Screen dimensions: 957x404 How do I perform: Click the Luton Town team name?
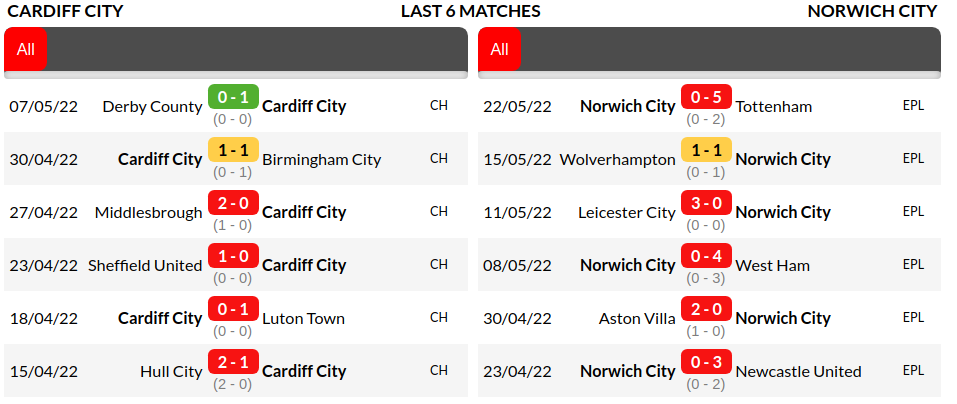click(303, 318)
